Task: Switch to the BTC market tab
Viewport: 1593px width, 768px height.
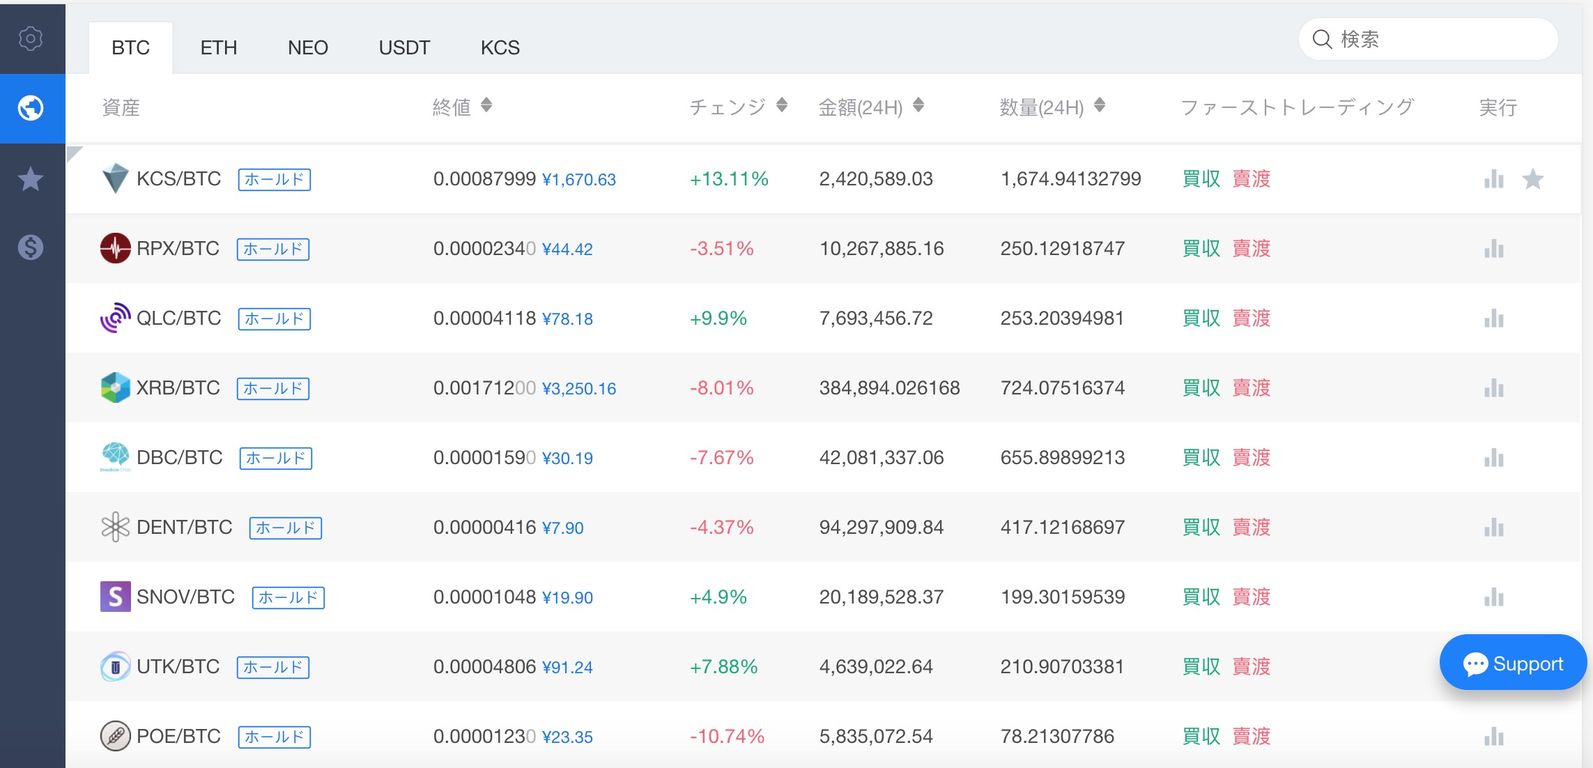Action: point(131,48)
